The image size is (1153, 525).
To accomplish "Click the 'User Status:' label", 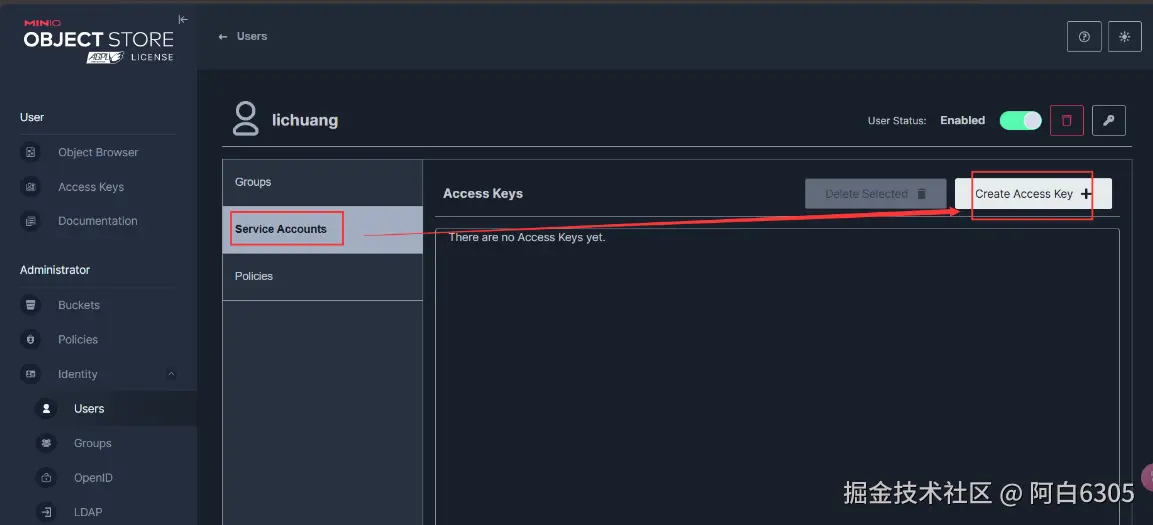I will point(897,121).
